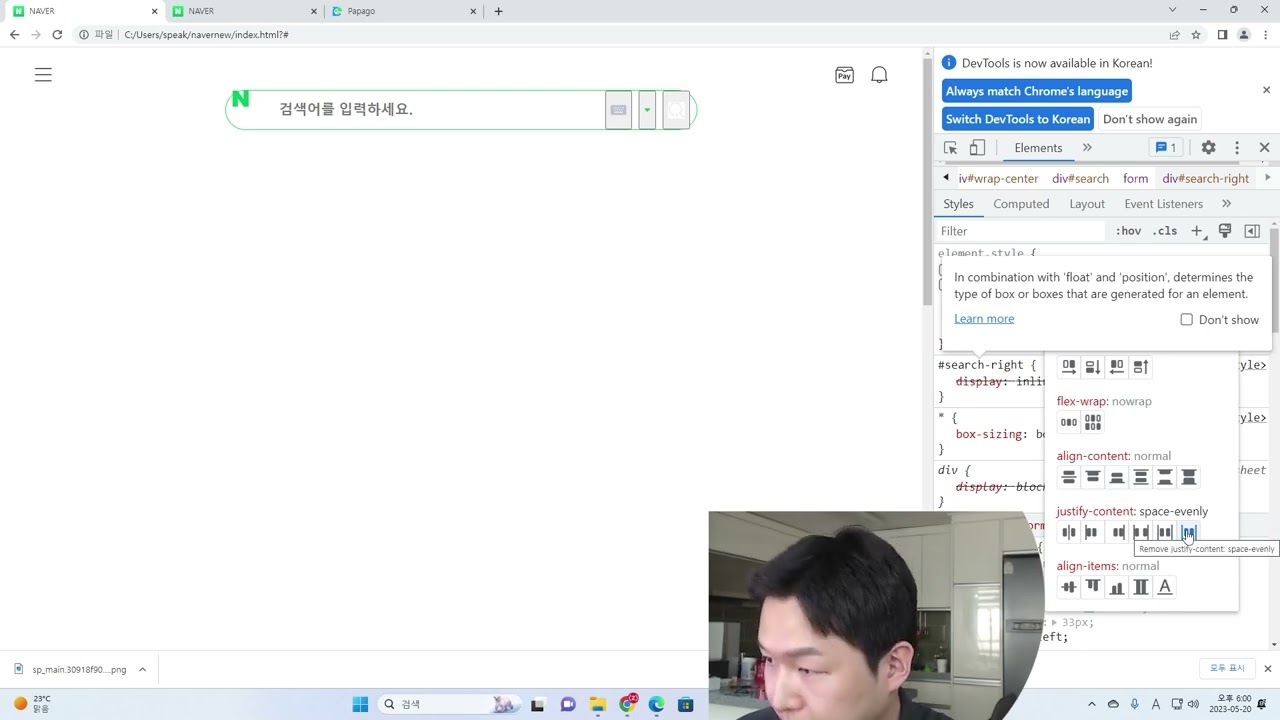Open the rendering emulation paintbrush icon
This screenshot has width=1280, height=720.
(1225, 231)
